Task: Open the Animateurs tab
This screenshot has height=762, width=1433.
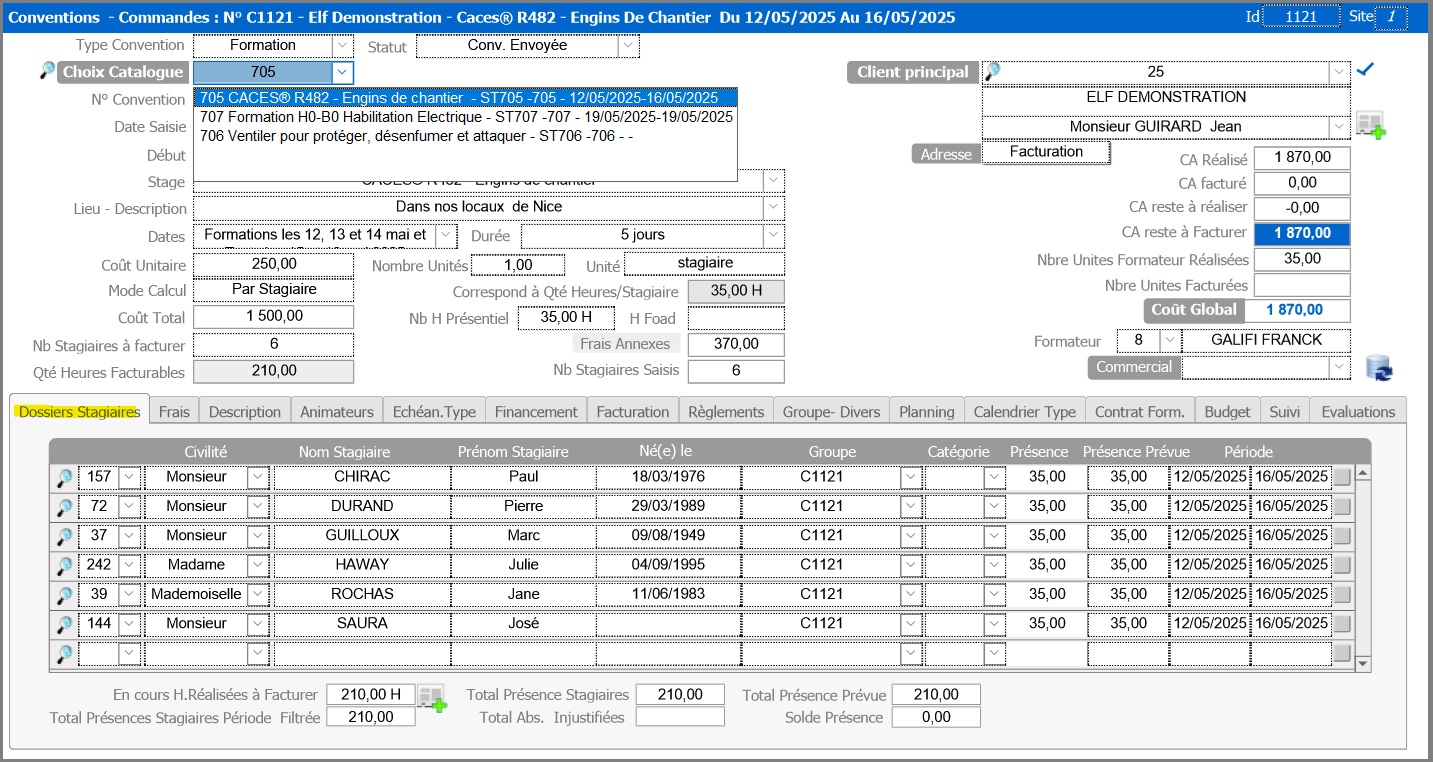Action: coord(337,411)
